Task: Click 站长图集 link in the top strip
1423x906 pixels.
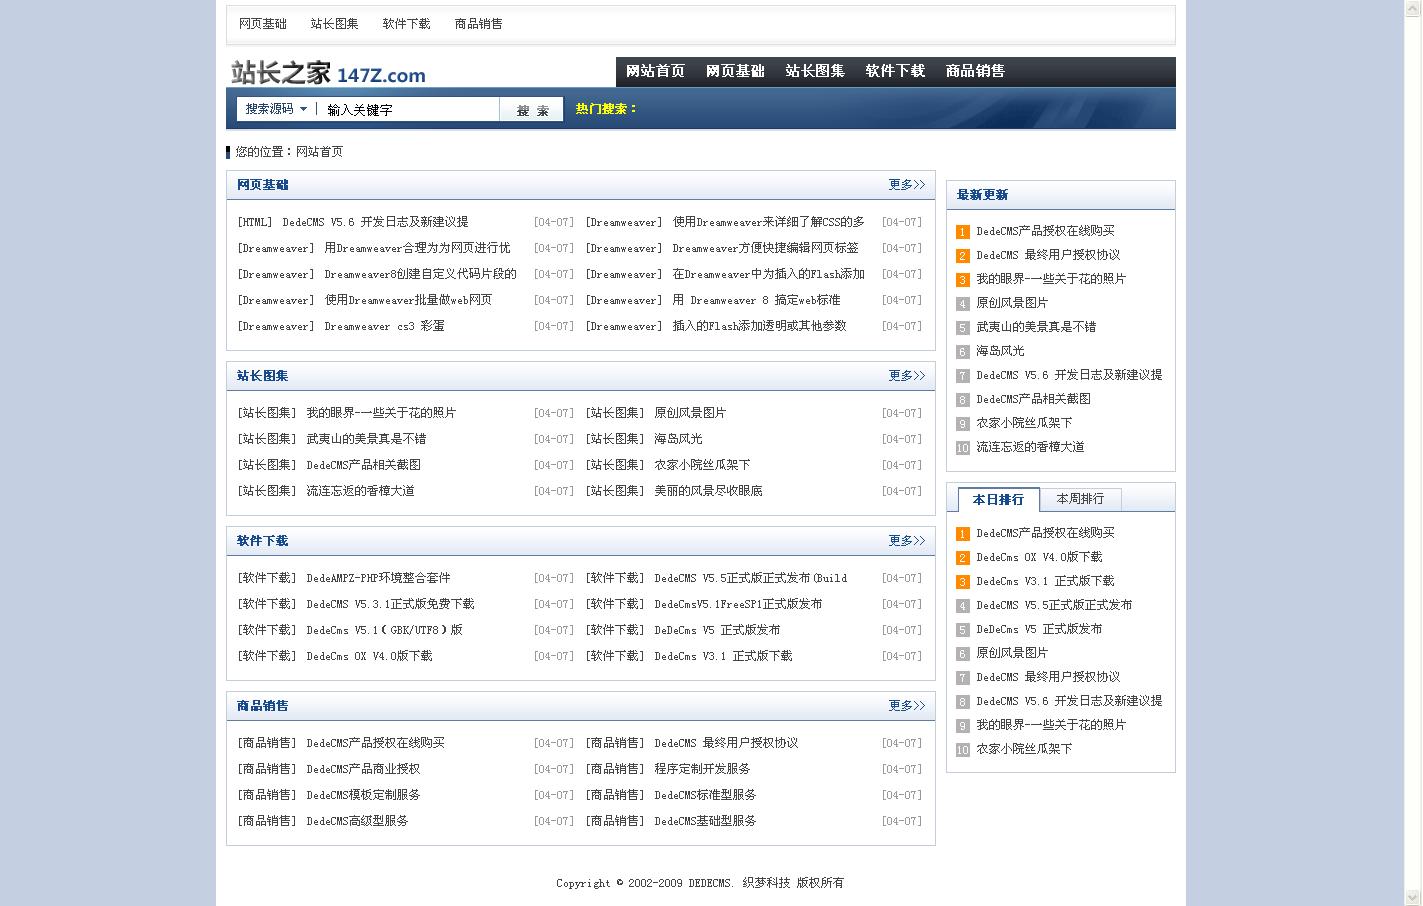Action: click(x=335, y=24)
